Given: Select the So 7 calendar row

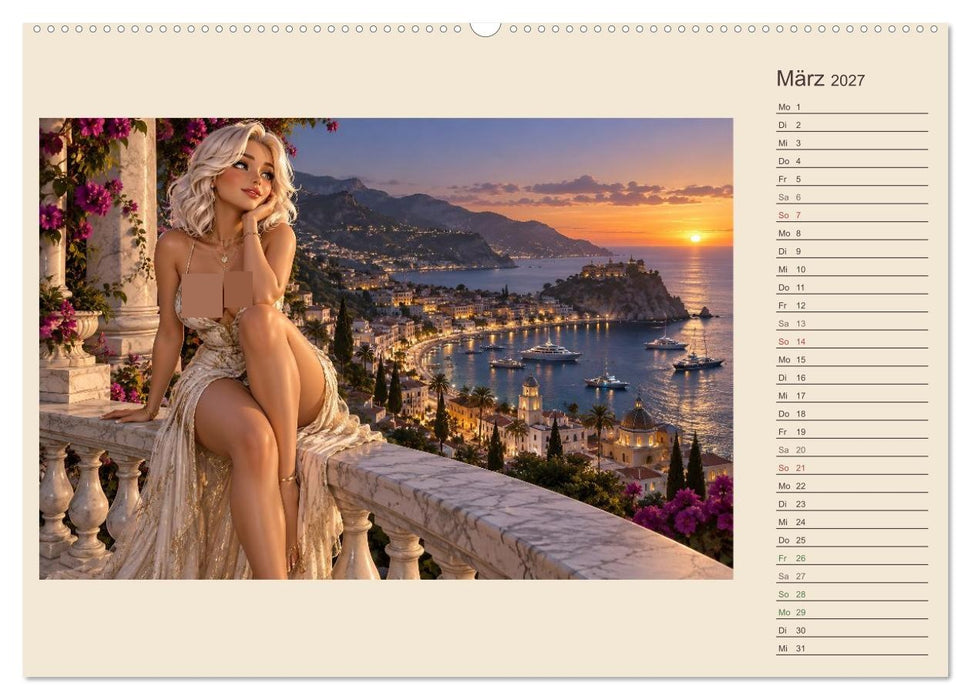Looking at the screenshot, I should click(852, 215).
